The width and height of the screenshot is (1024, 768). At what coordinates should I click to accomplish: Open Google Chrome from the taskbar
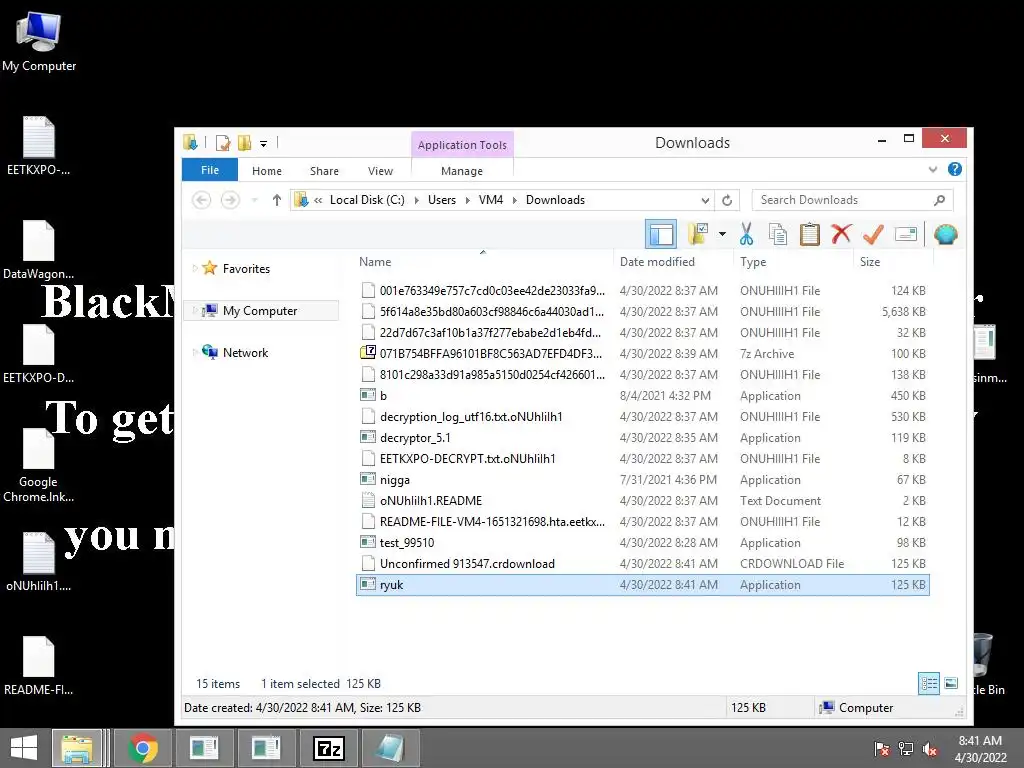coord(143,748)
